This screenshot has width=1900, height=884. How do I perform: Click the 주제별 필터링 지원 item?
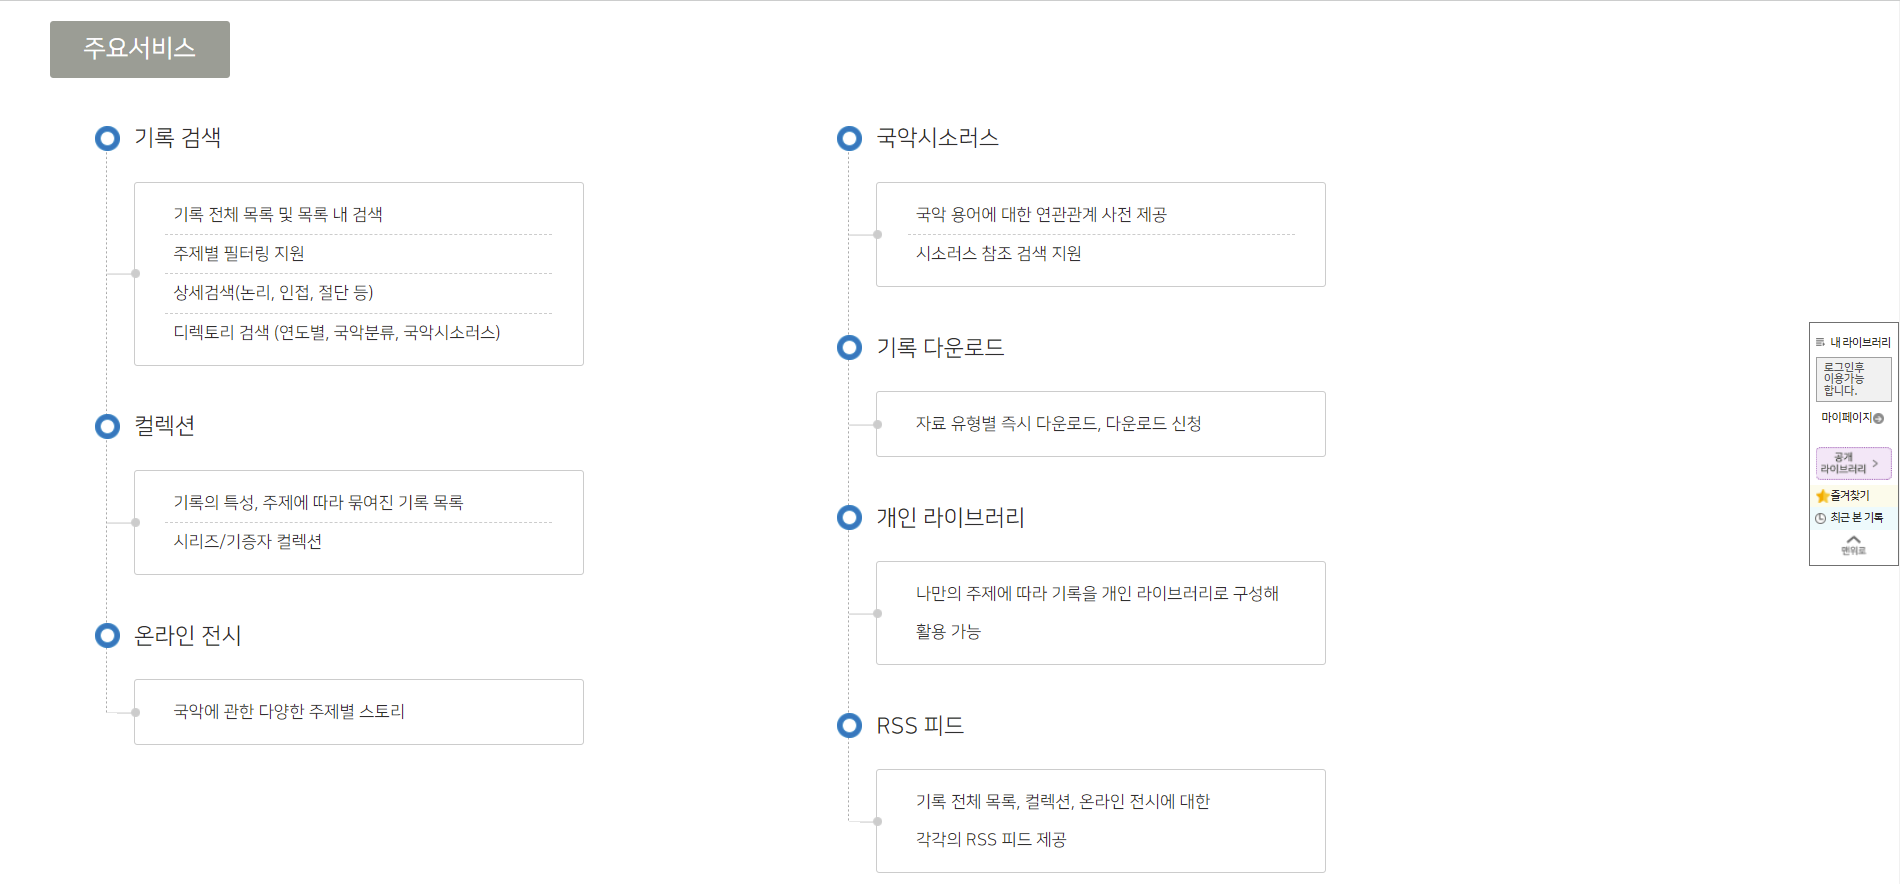click(x=239, y=254)
